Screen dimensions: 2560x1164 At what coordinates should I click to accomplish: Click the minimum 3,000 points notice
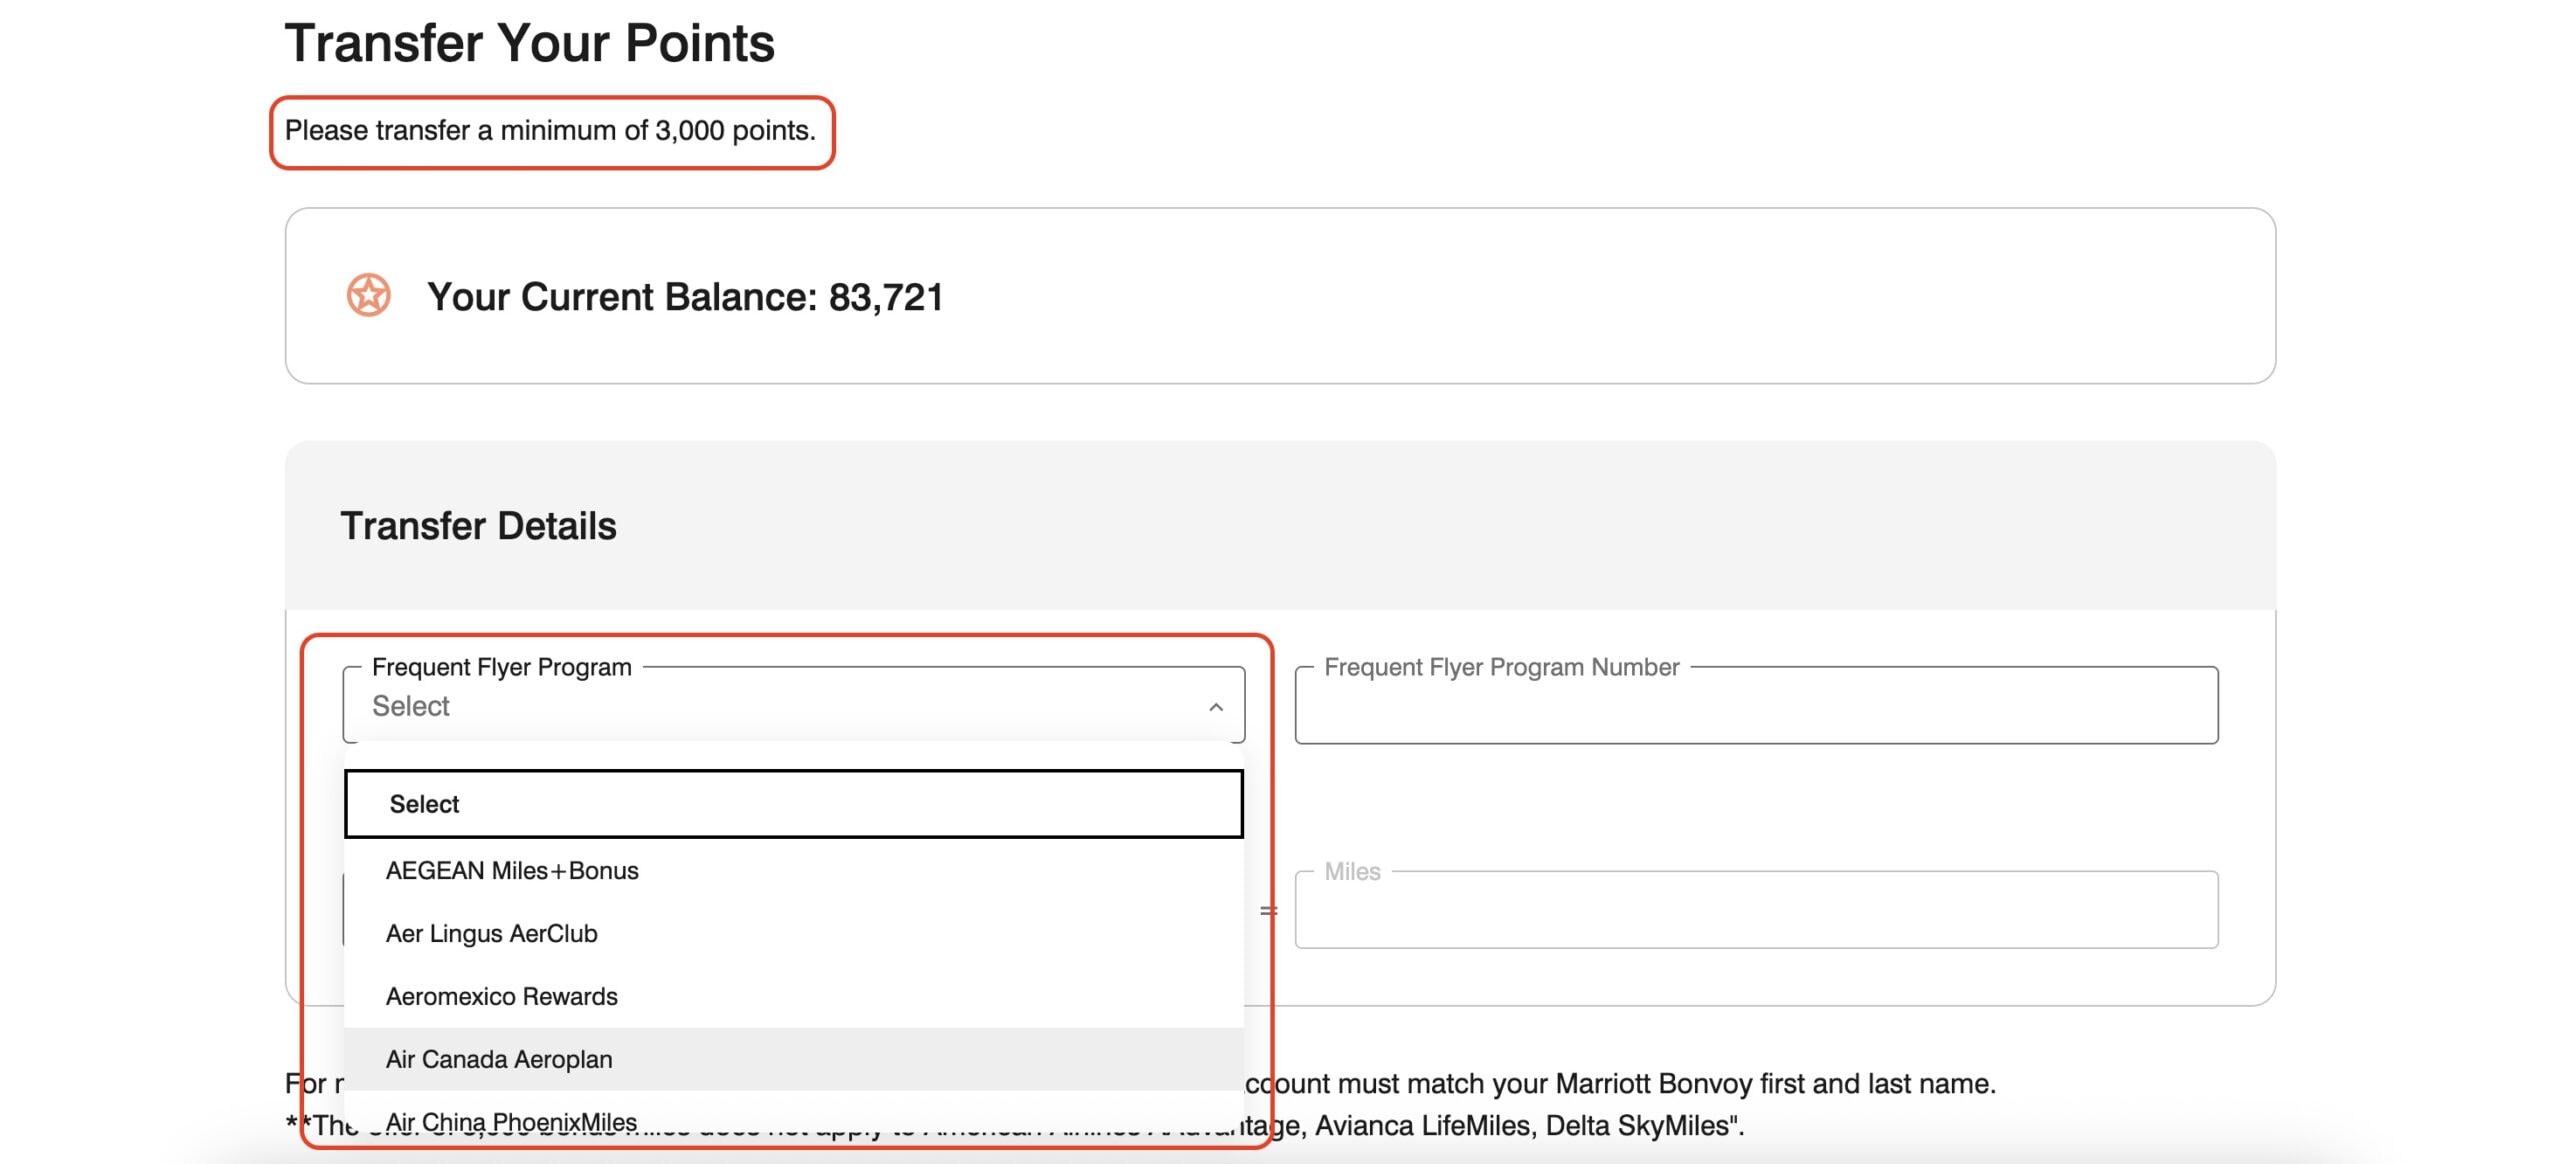point(550,131)
